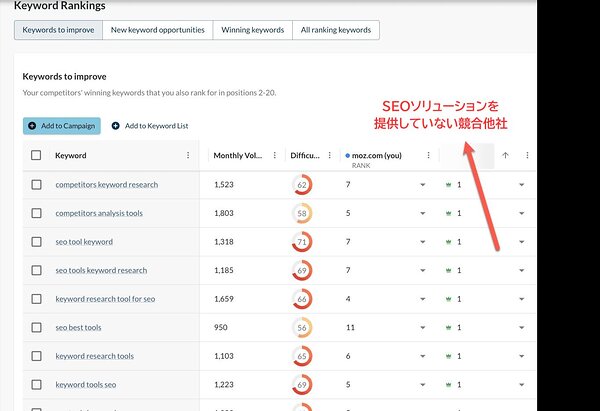Click Add to Campaign button

click(x=62, y=126)
